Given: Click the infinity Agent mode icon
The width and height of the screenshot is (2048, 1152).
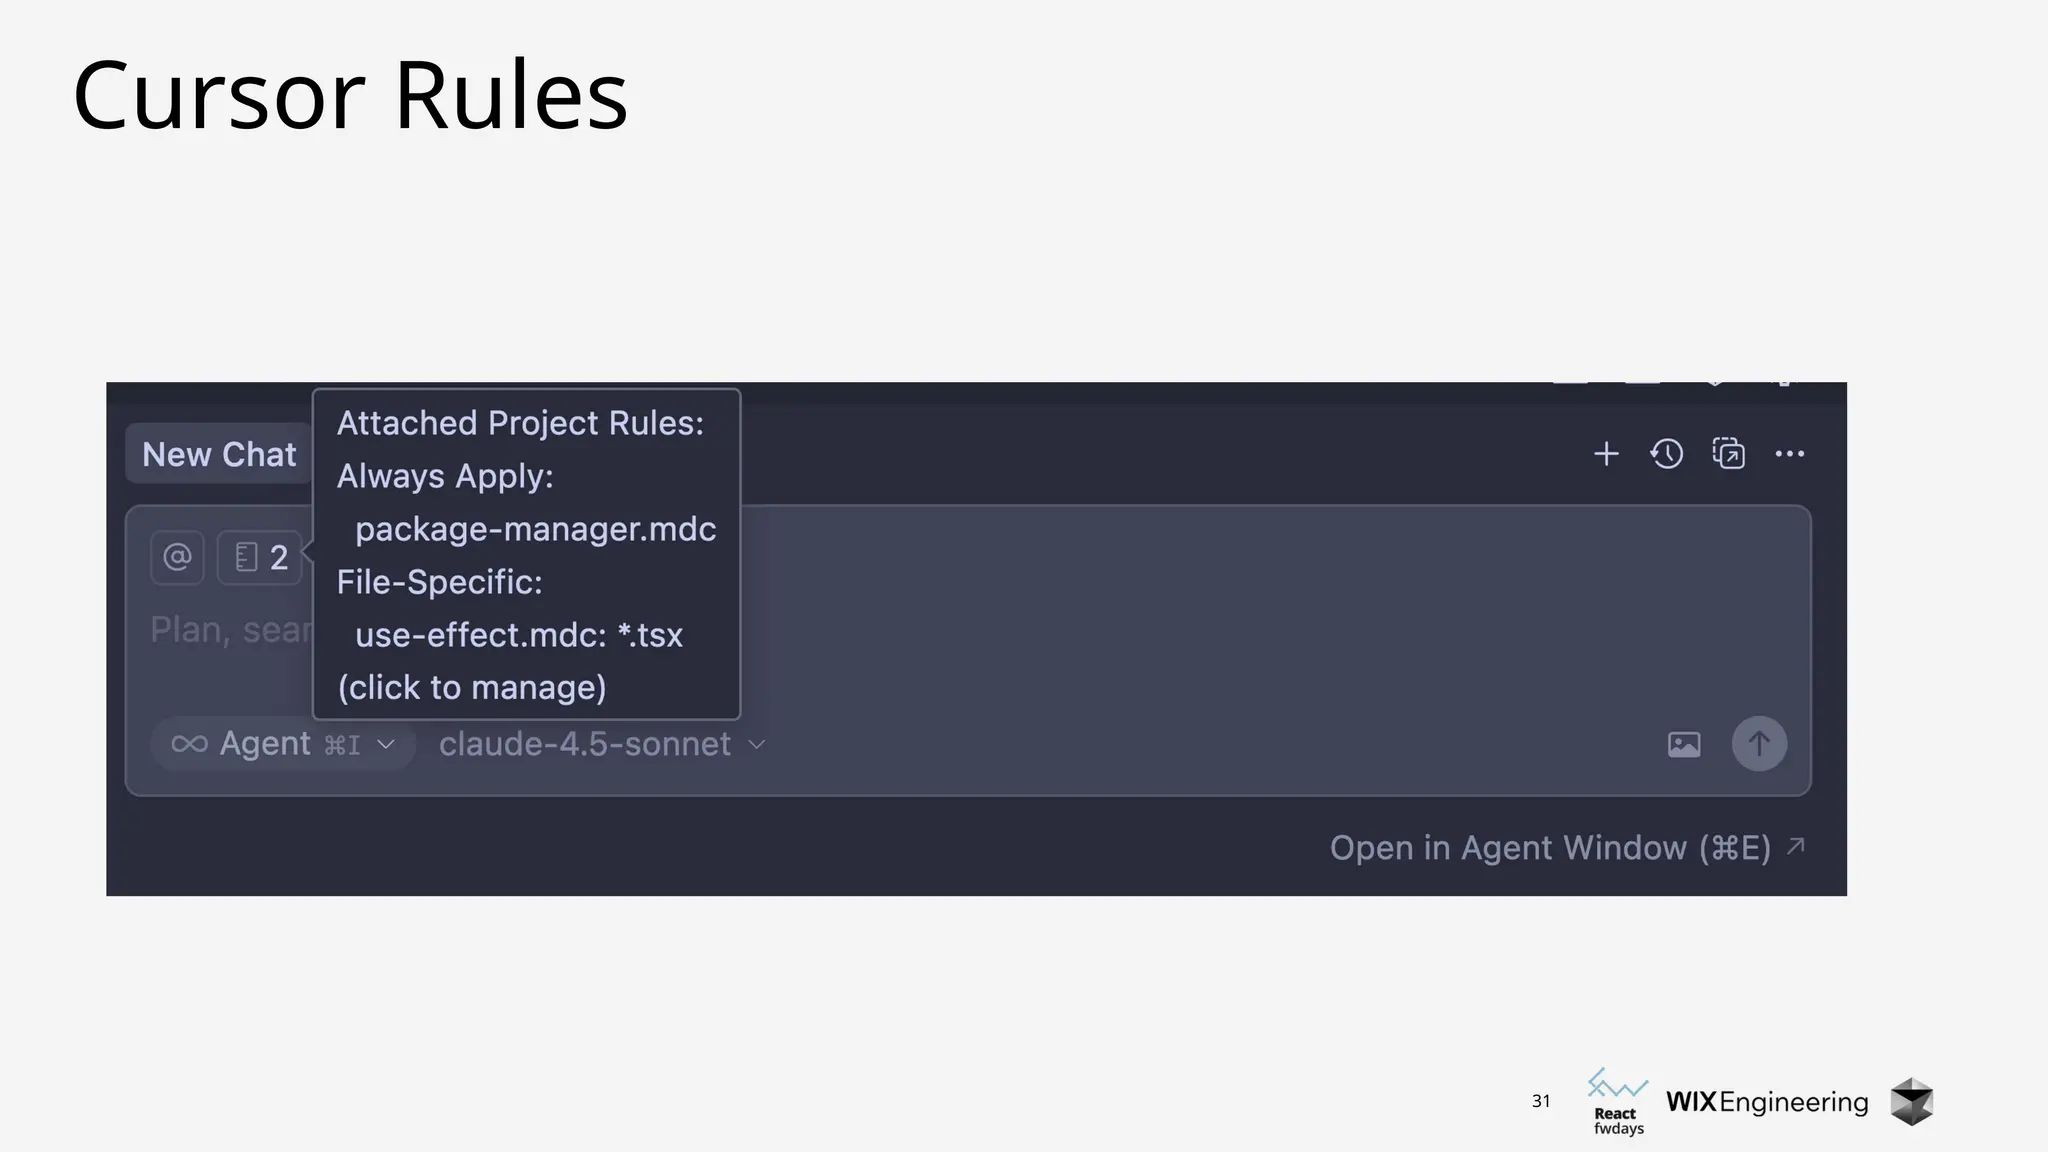Looking at the screenshot, I should (x=189, y=744).
